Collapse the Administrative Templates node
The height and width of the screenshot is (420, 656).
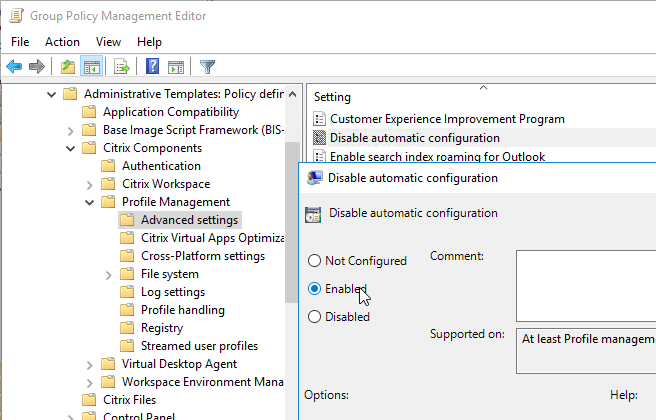coord(51,94)
